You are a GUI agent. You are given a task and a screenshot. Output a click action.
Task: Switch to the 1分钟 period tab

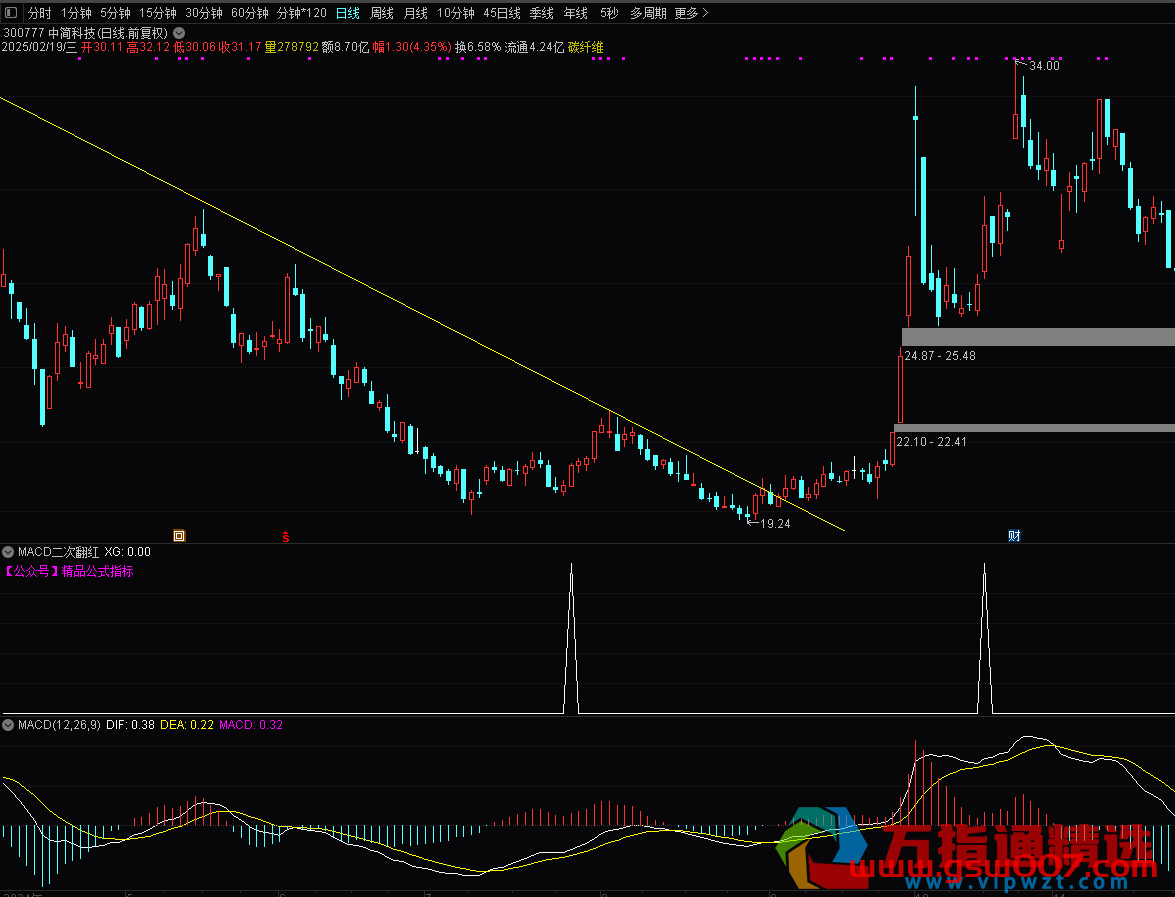click(x=76, y=13)
